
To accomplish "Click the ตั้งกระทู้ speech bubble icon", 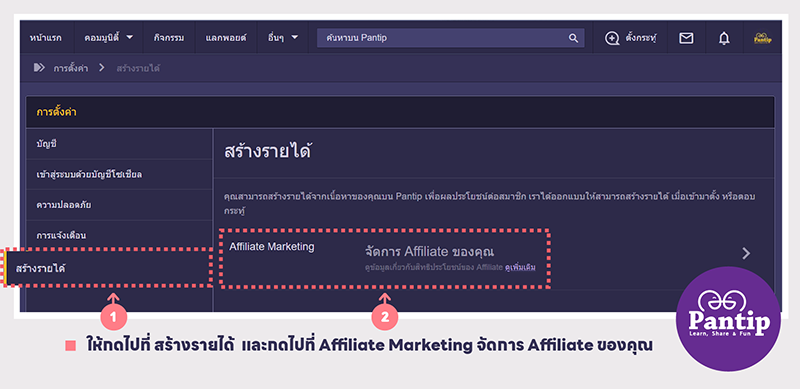I will (612, 38).
